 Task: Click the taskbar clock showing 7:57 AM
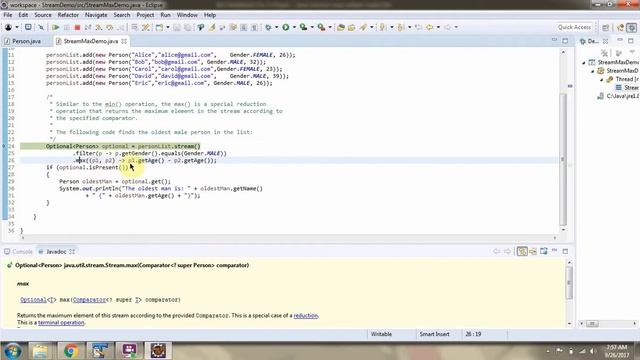click(x=616, y=351)
